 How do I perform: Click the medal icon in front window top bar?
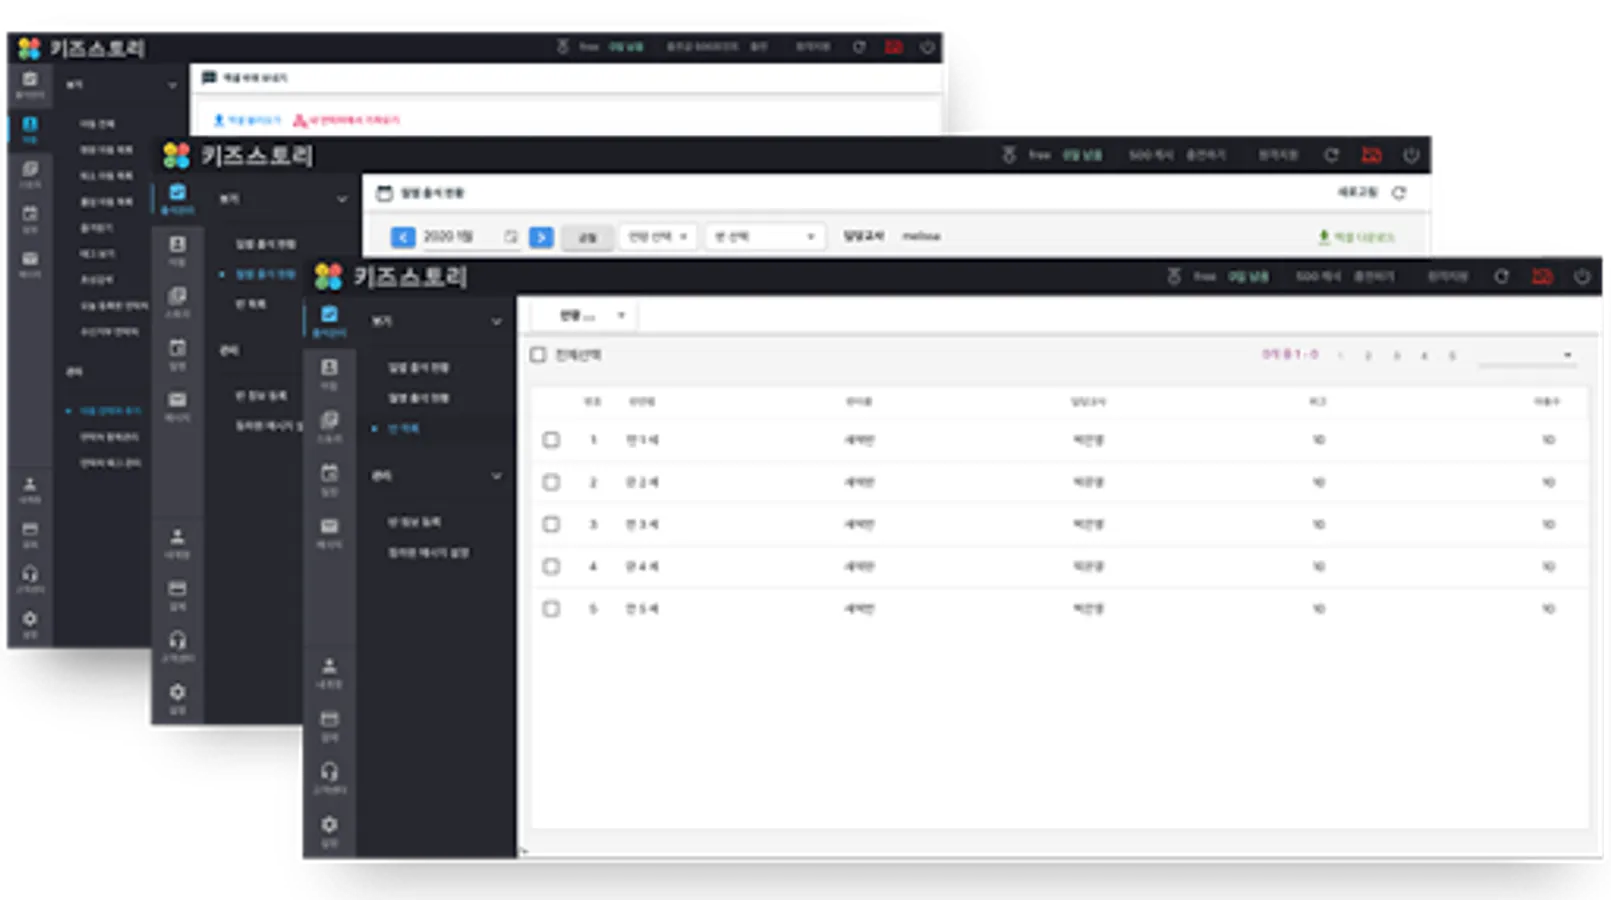tap(1174, 276)
